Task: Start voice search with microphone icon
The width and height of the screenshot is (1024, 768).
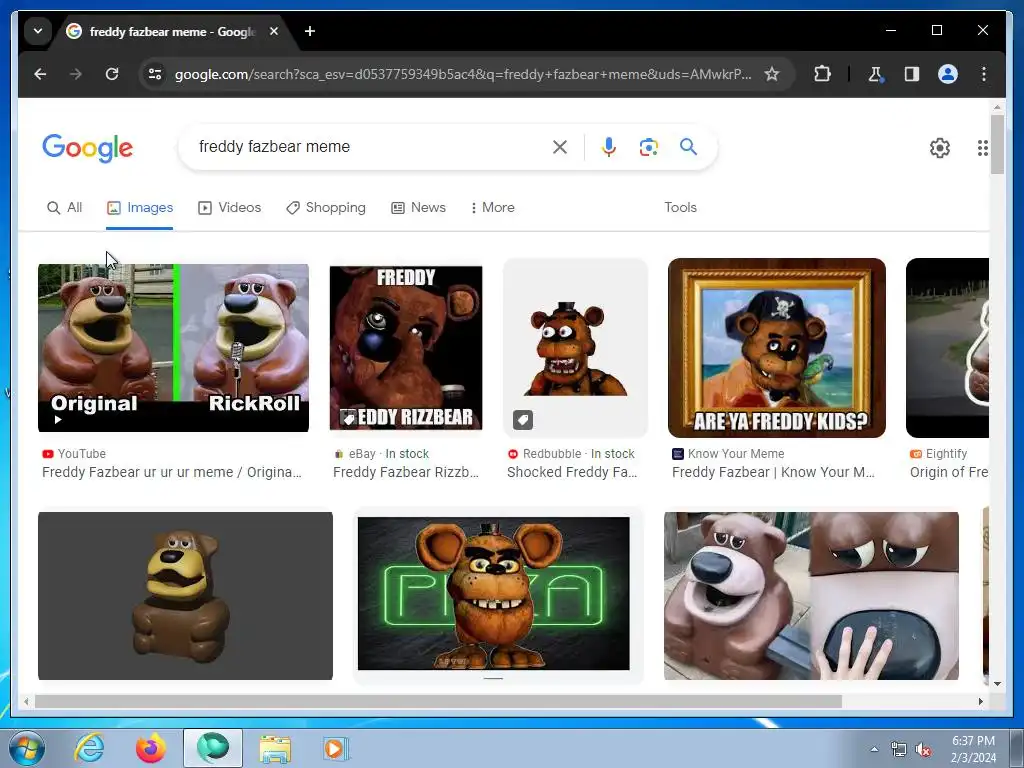Action: [x=609, y=147]
